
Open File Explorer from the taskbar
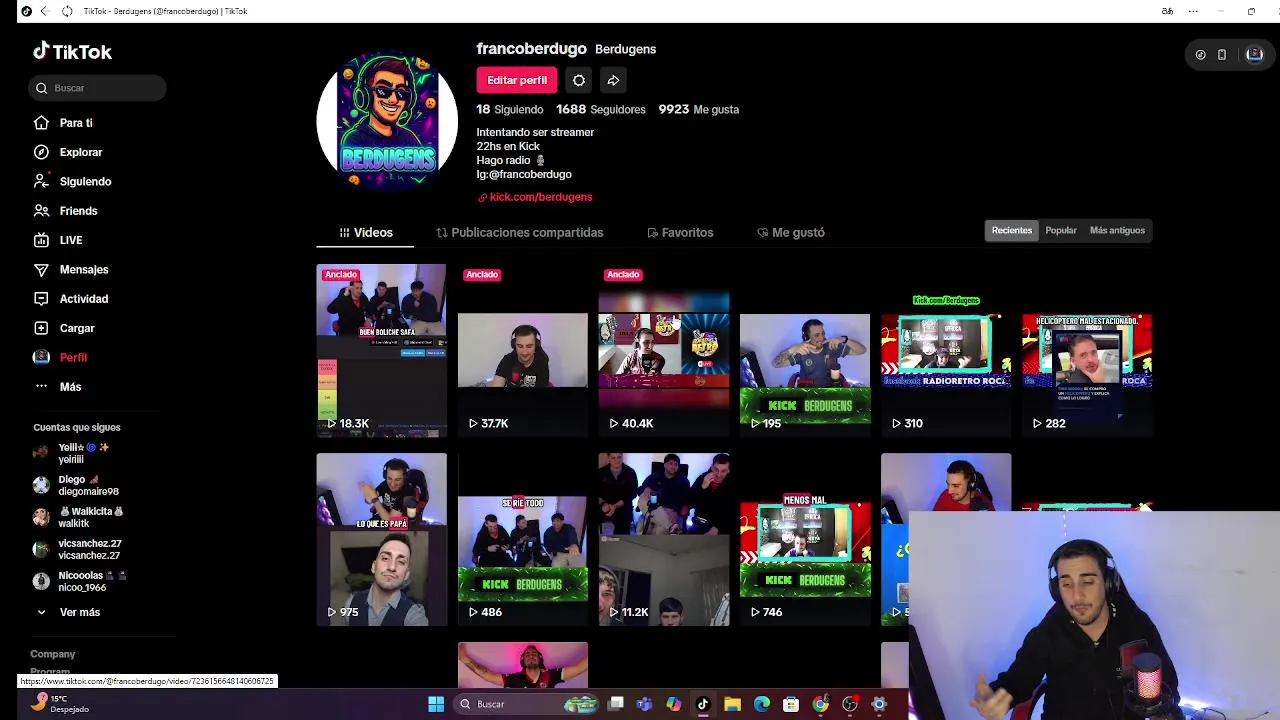pyautogui.click(x=732, y=704)
